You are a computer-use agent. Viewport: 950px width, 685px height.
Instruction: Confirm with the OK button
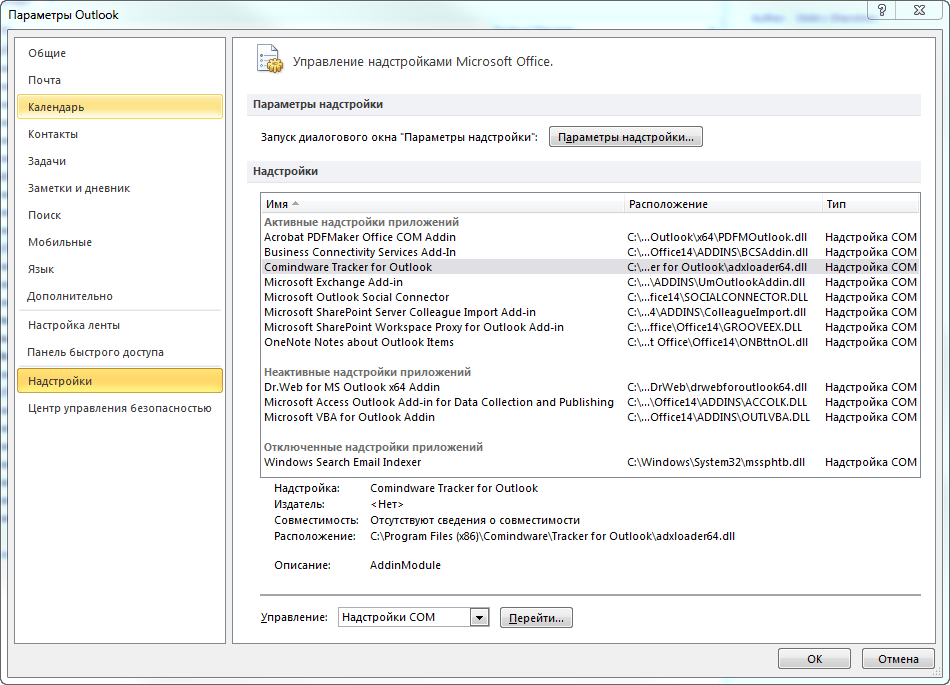tap(814, 659)
